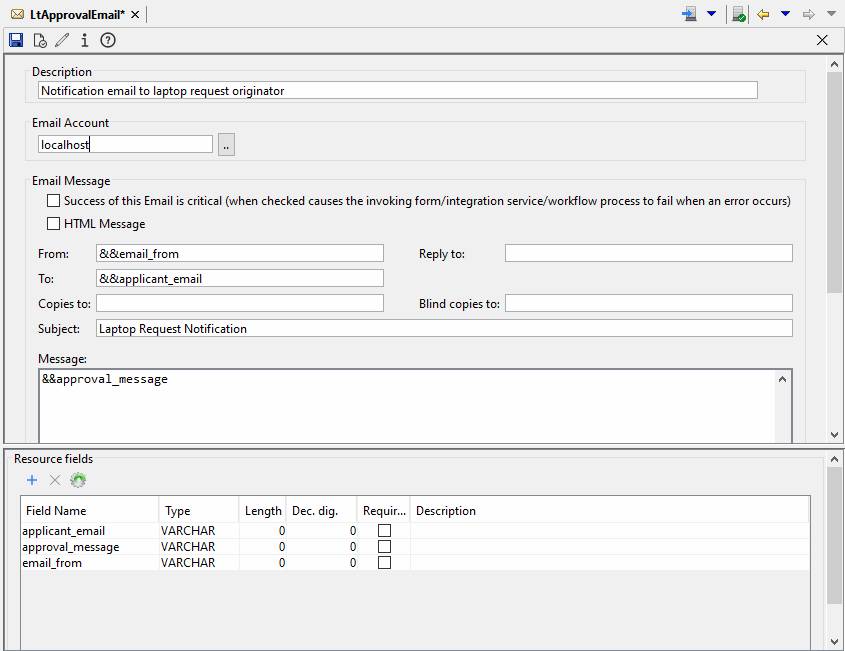Screen dimensions: 845x651
Task: Add a new resource field with plus
Action: (x=32, y=480)
